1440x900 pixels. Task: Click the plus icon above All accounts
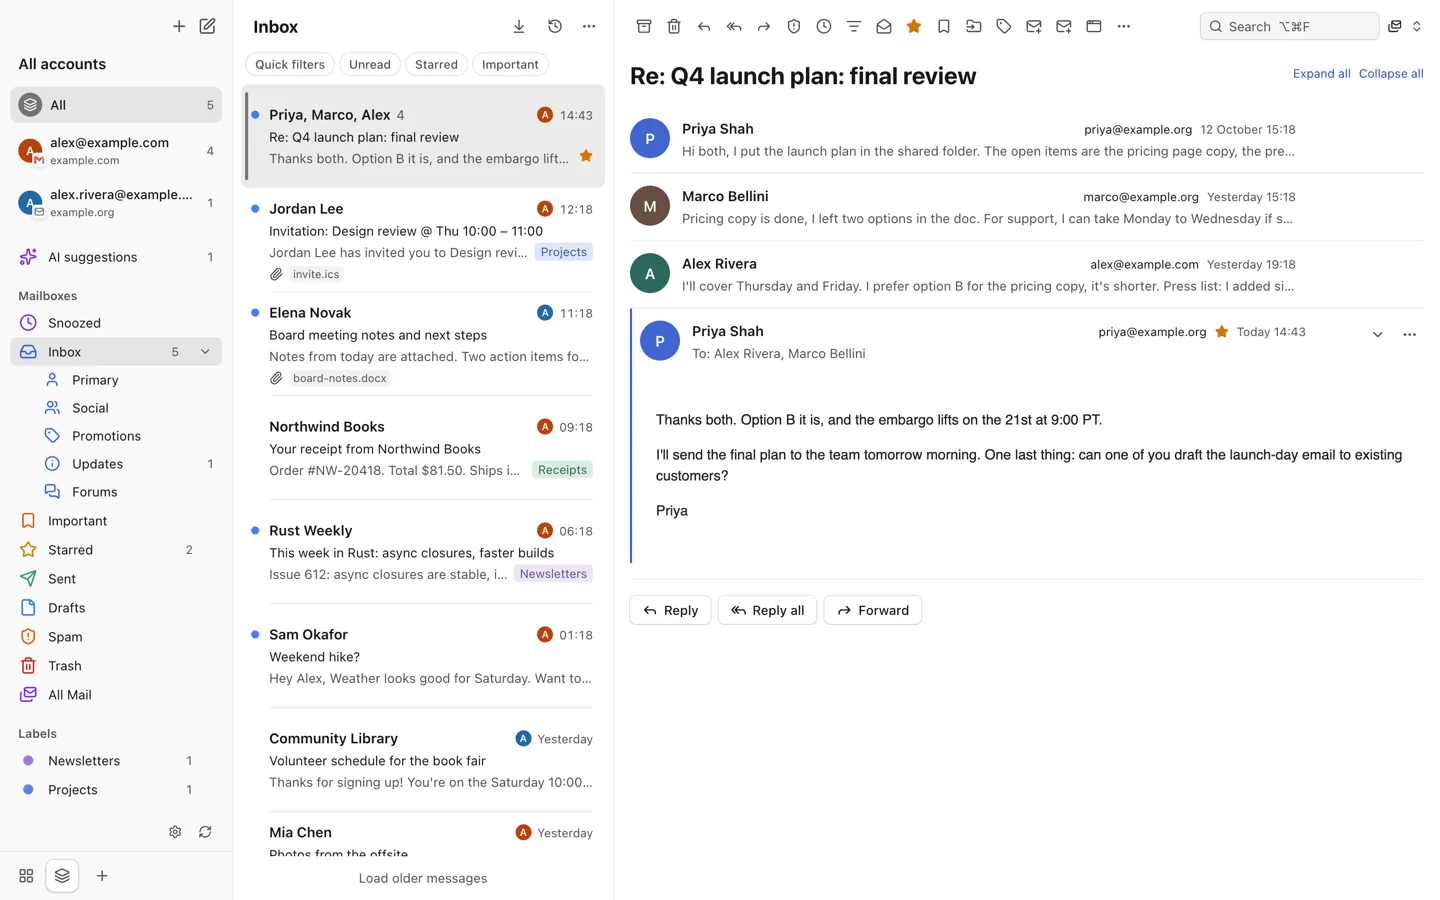(178, 26)
